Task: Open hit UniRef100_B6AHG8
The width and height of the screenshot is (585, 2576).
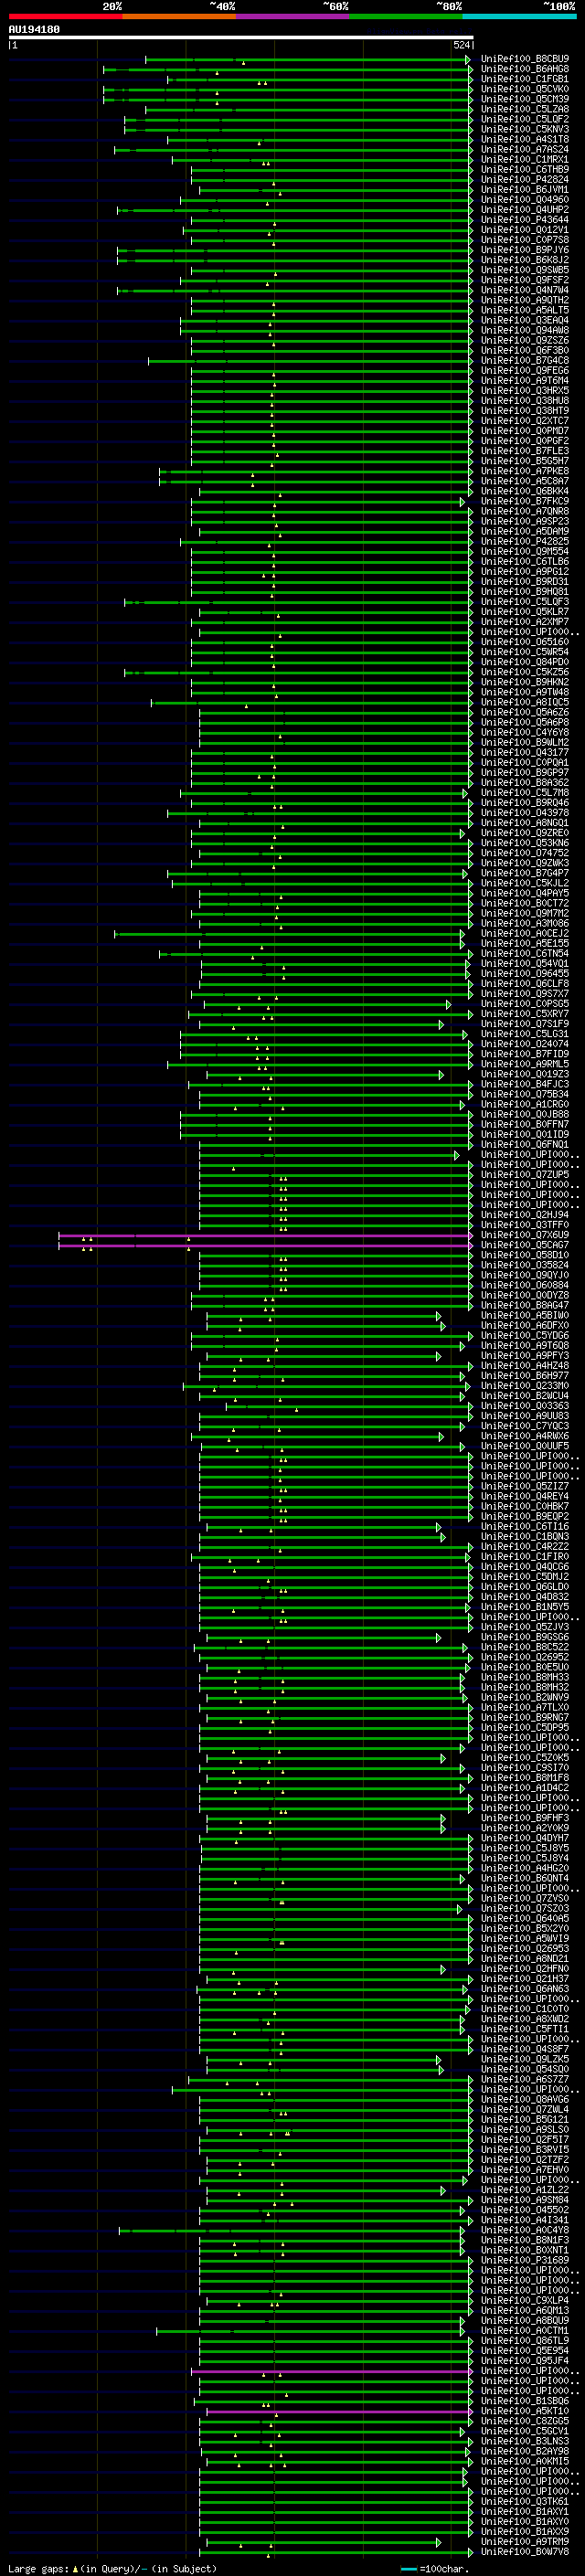Action: point(524,69)
